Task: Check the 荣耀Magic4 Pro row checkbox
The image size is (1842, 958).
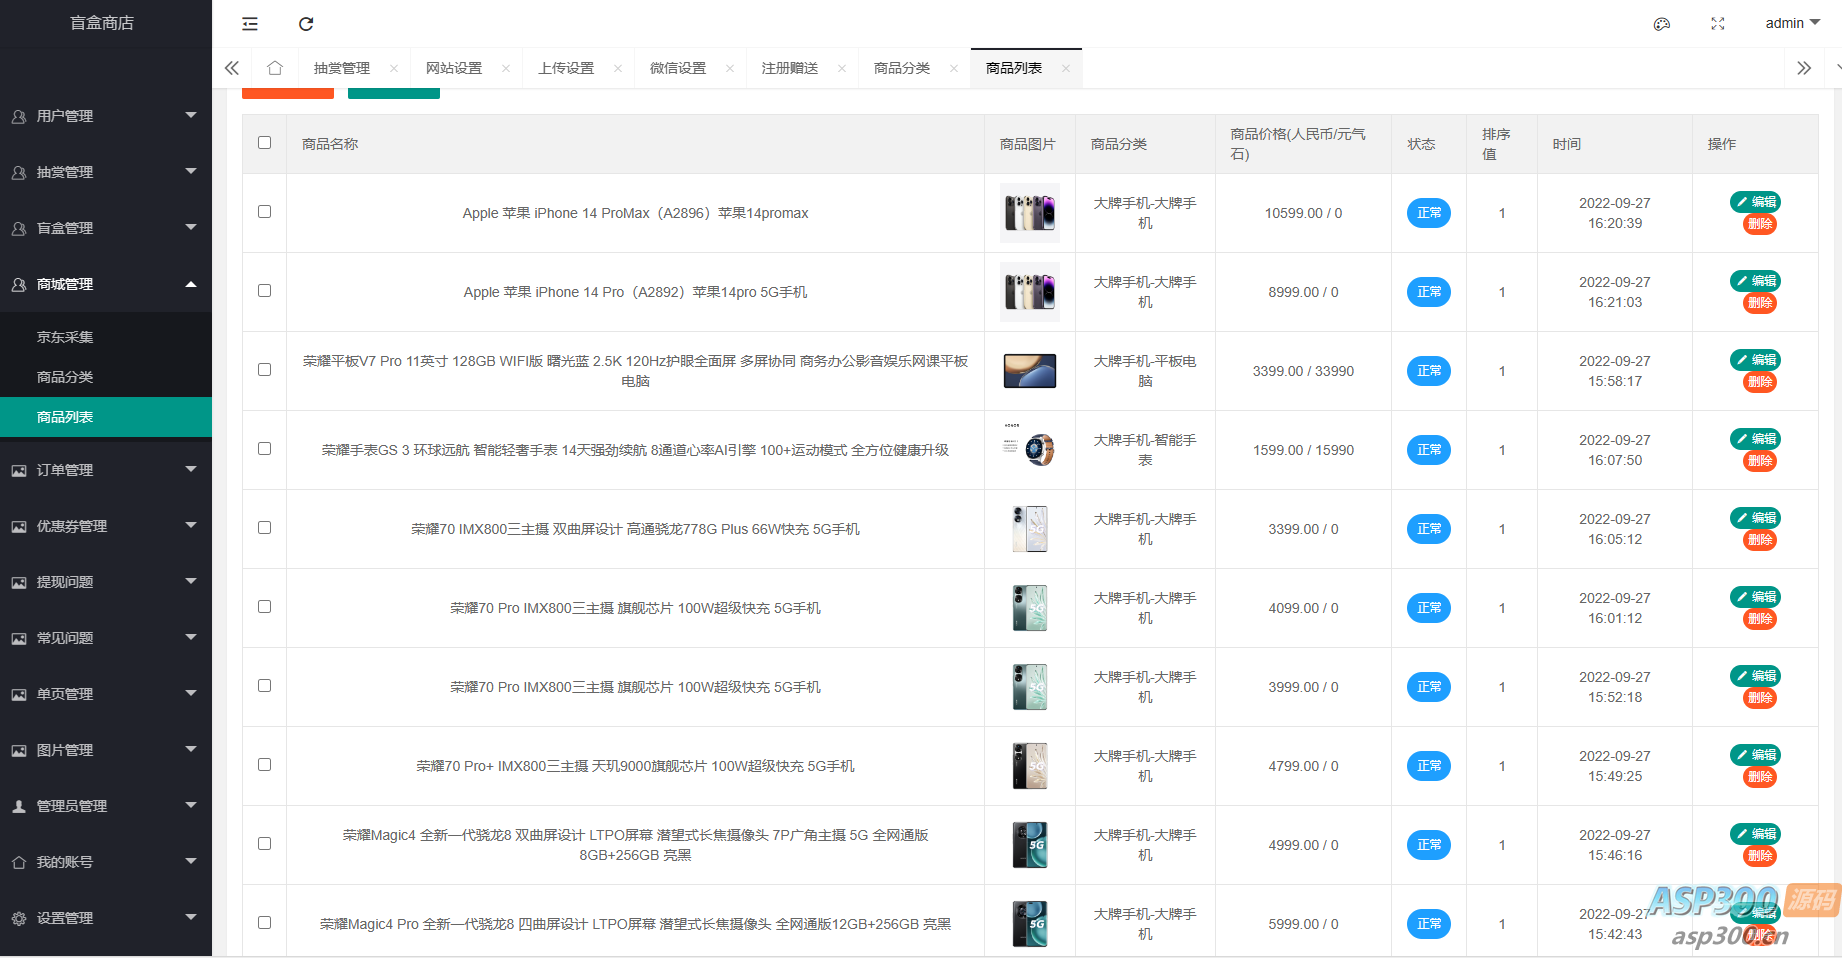Action: (x=265, y=923)
